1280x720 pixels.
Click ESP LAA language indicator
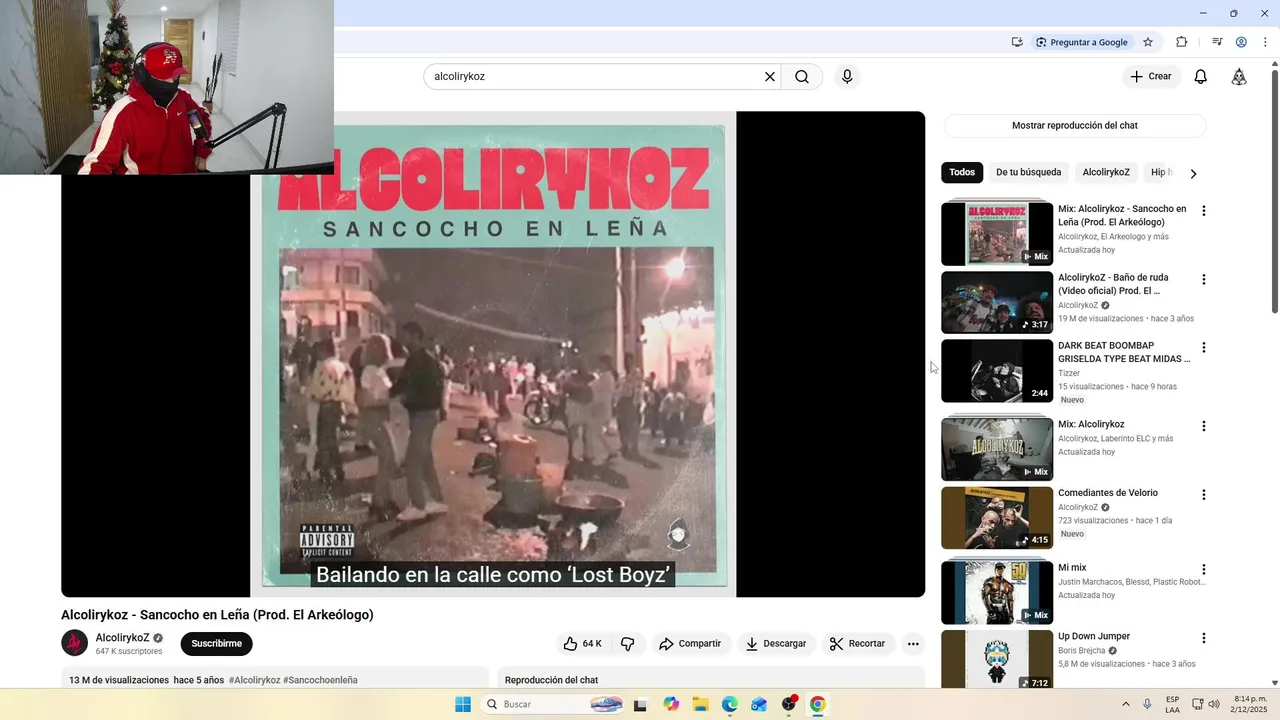click(x=1172, y=704)
